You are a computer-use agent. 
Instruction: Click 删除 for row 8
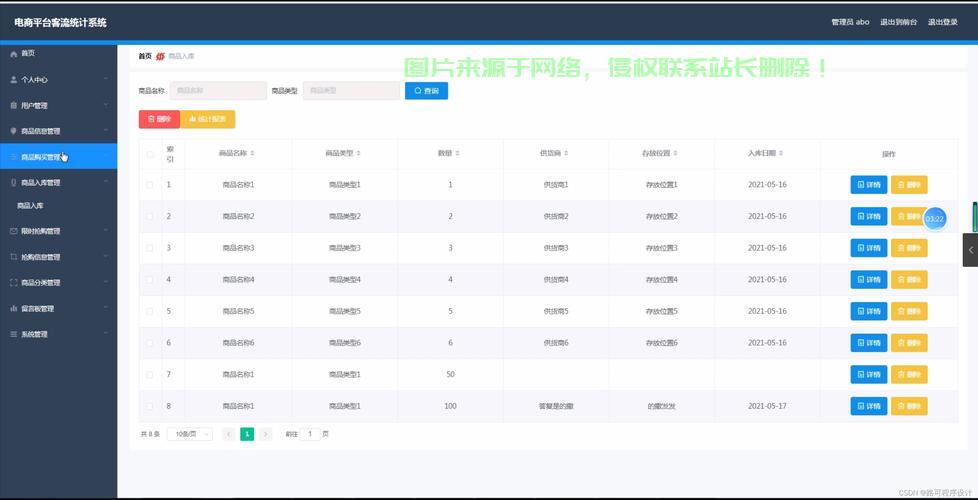[x=909, y=406]
